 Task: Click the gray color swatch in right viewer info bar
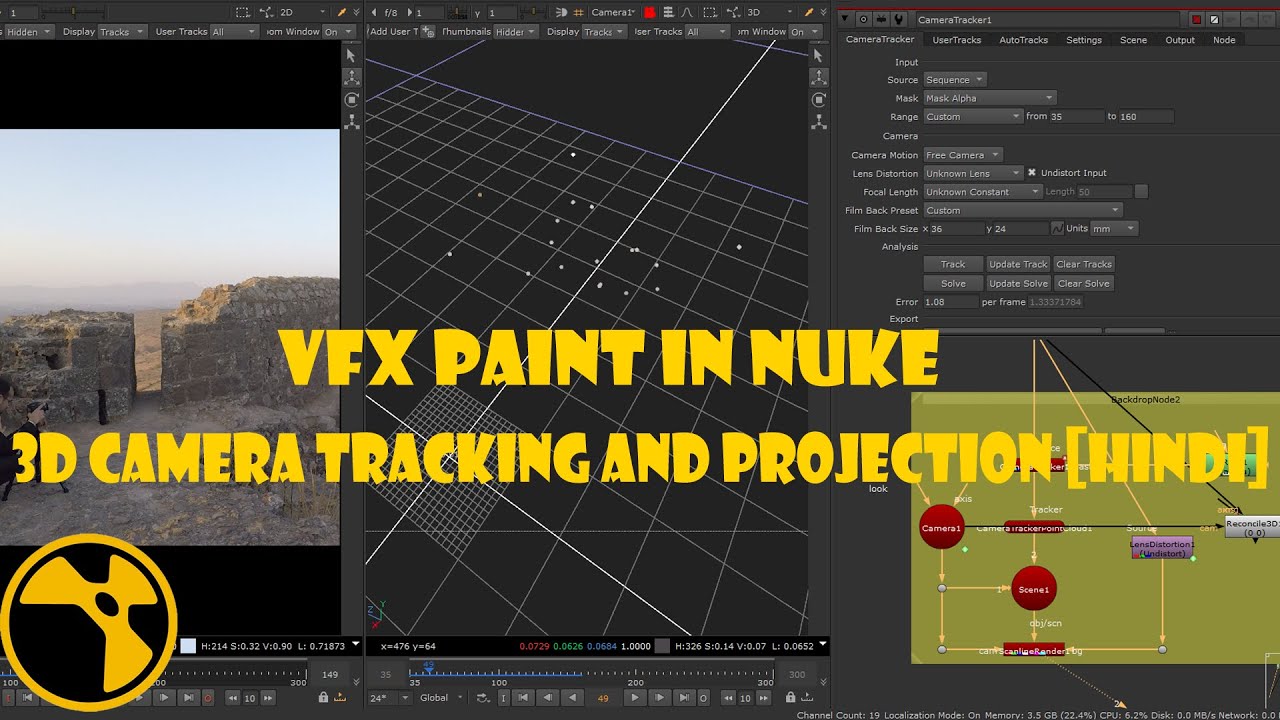661,646
